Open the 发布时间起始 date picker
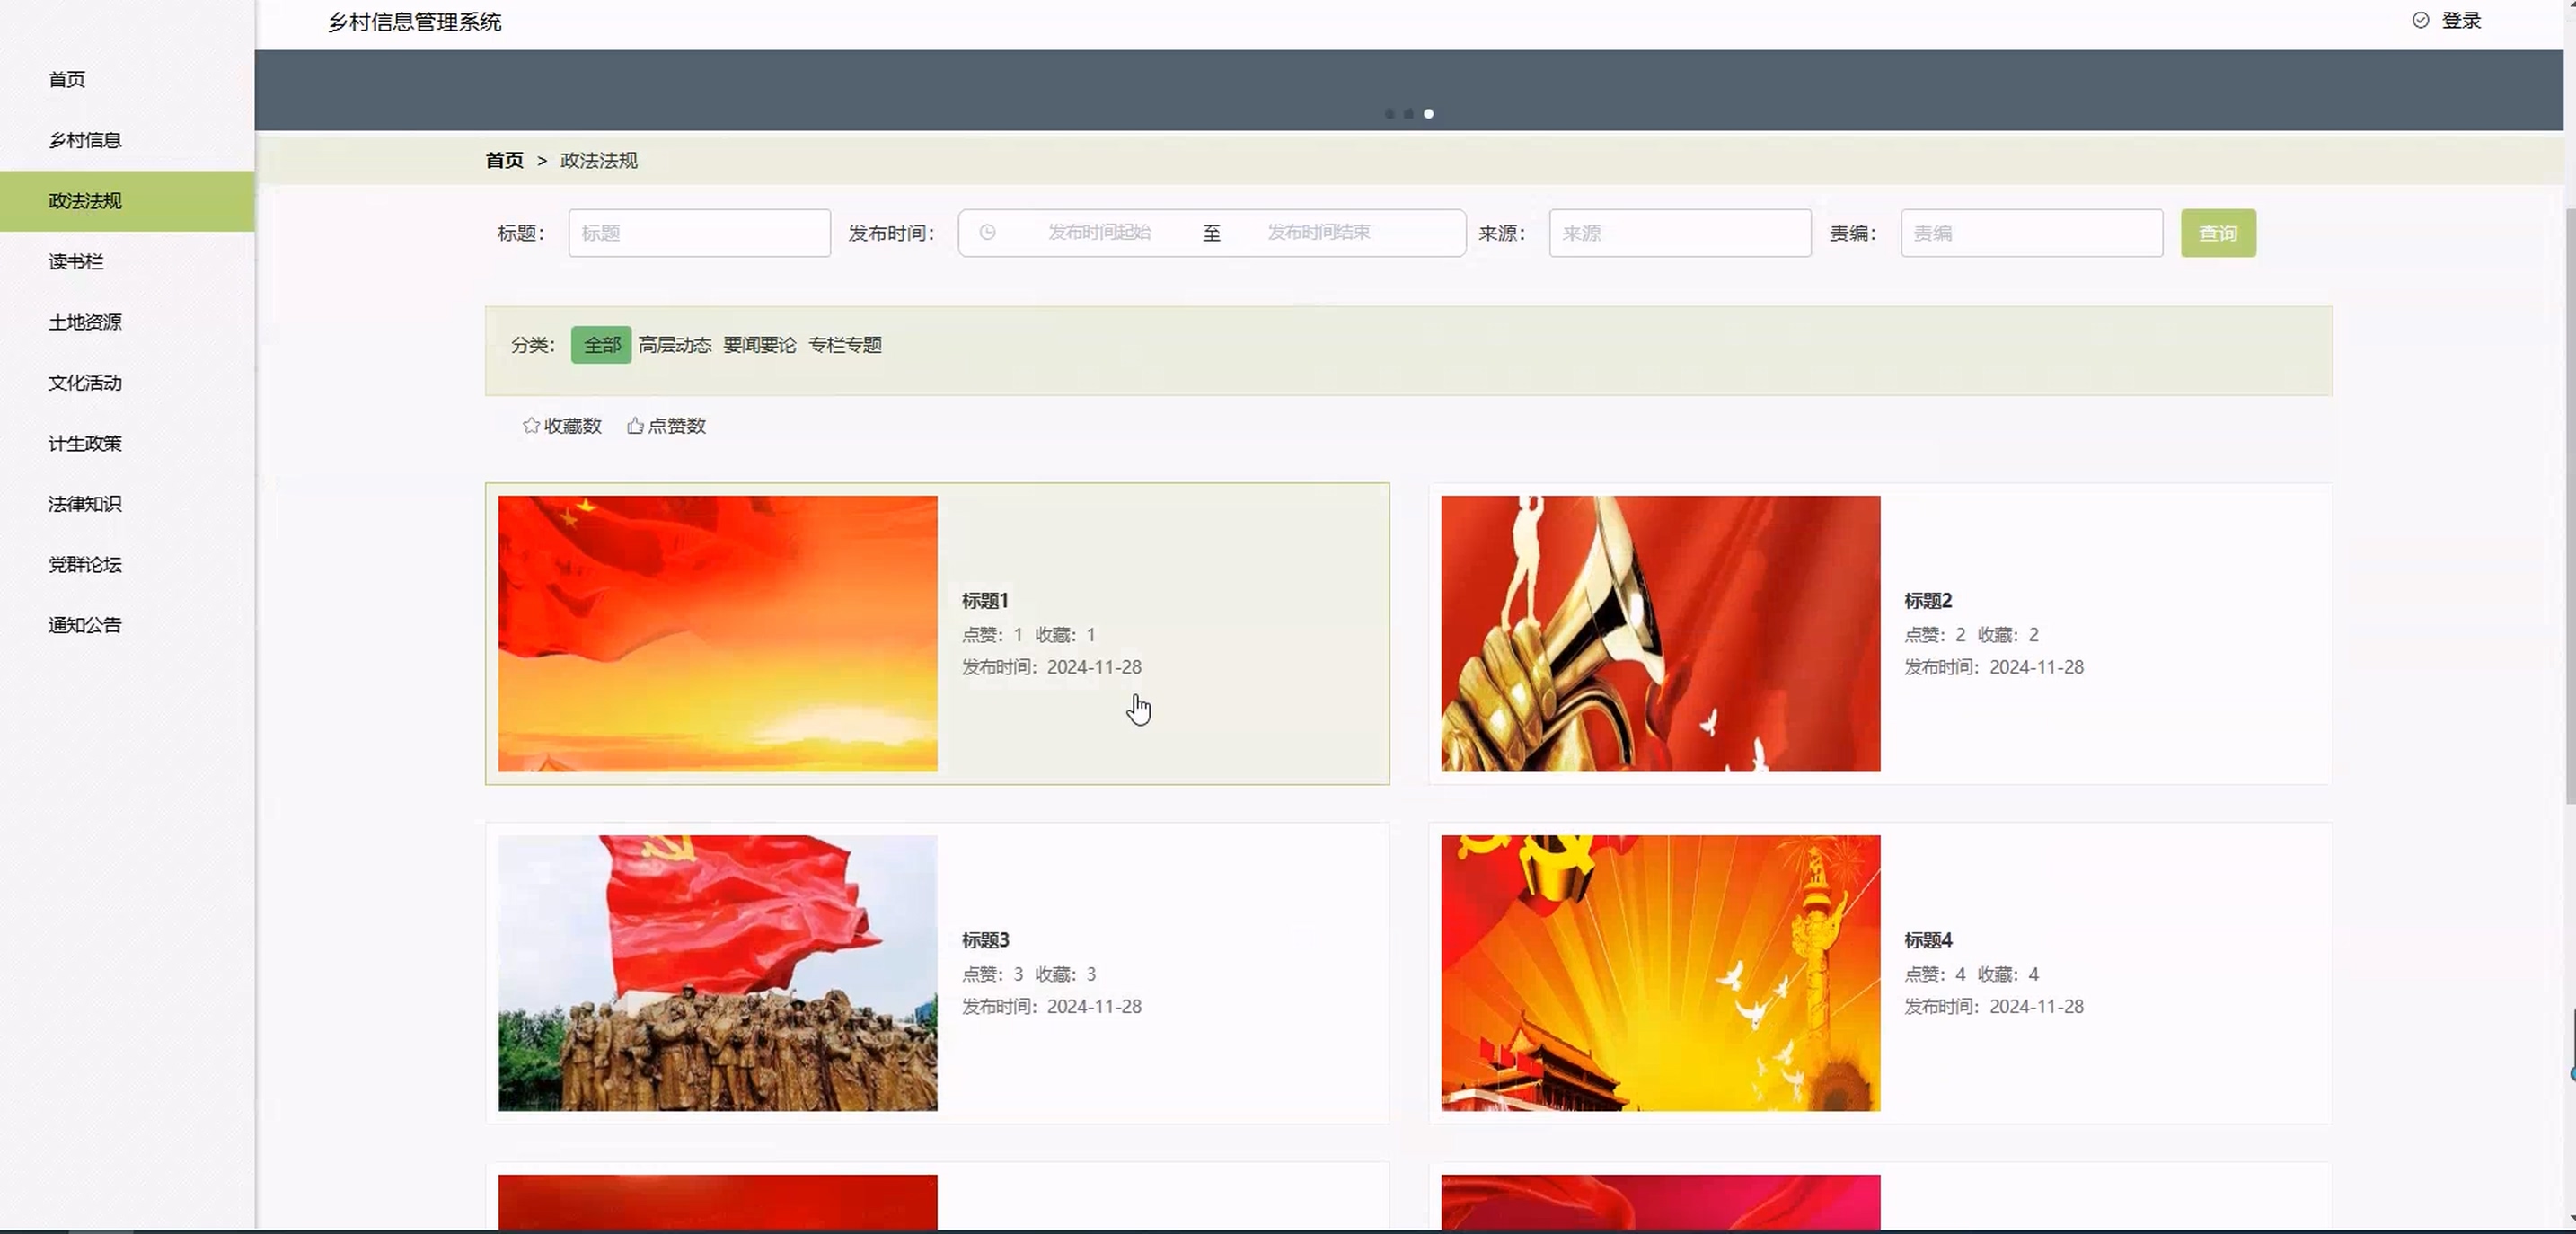 coord(1099,232)
